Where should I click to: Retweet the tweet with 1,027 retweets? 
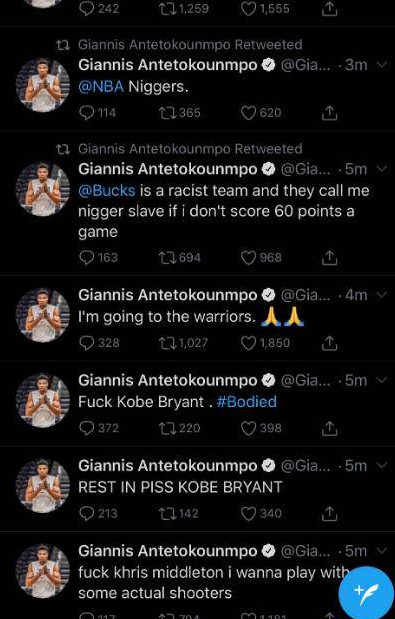point(166,343)
